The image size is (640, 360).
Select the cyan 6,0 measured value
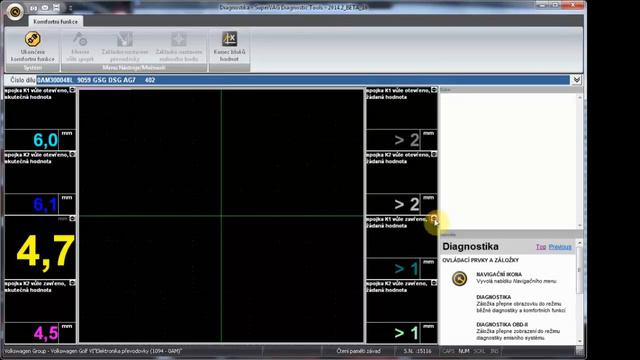[45, 140]
